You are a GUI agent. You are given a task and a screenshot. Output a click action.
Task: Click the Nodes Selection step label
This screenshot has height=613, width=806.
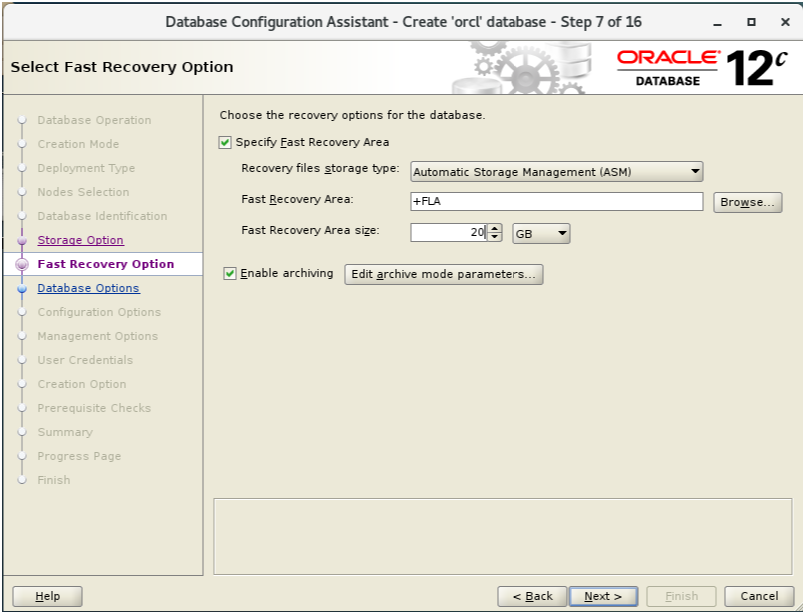point(83,192)
